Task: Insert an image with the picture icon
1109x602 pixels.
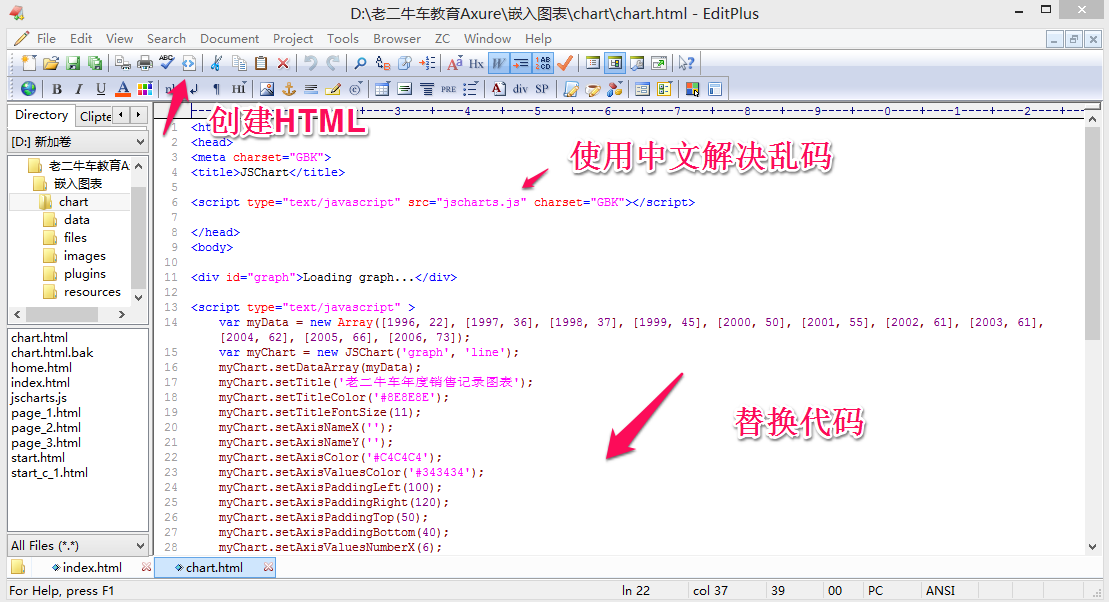Action: [x=267, y=89]
